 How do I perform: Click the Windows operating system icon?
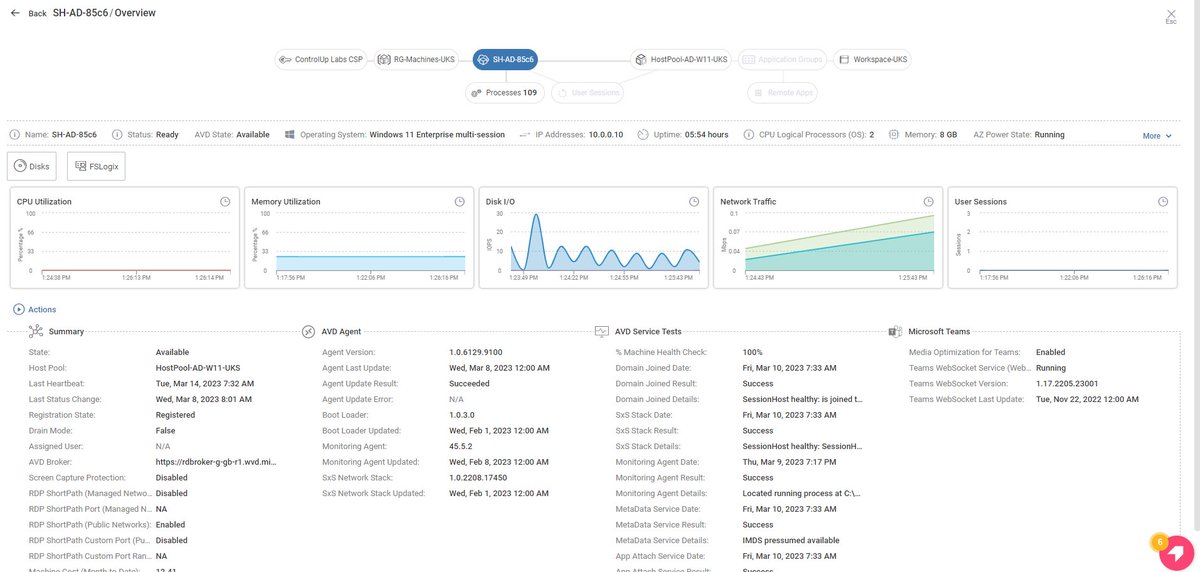(x=289, y=134)
